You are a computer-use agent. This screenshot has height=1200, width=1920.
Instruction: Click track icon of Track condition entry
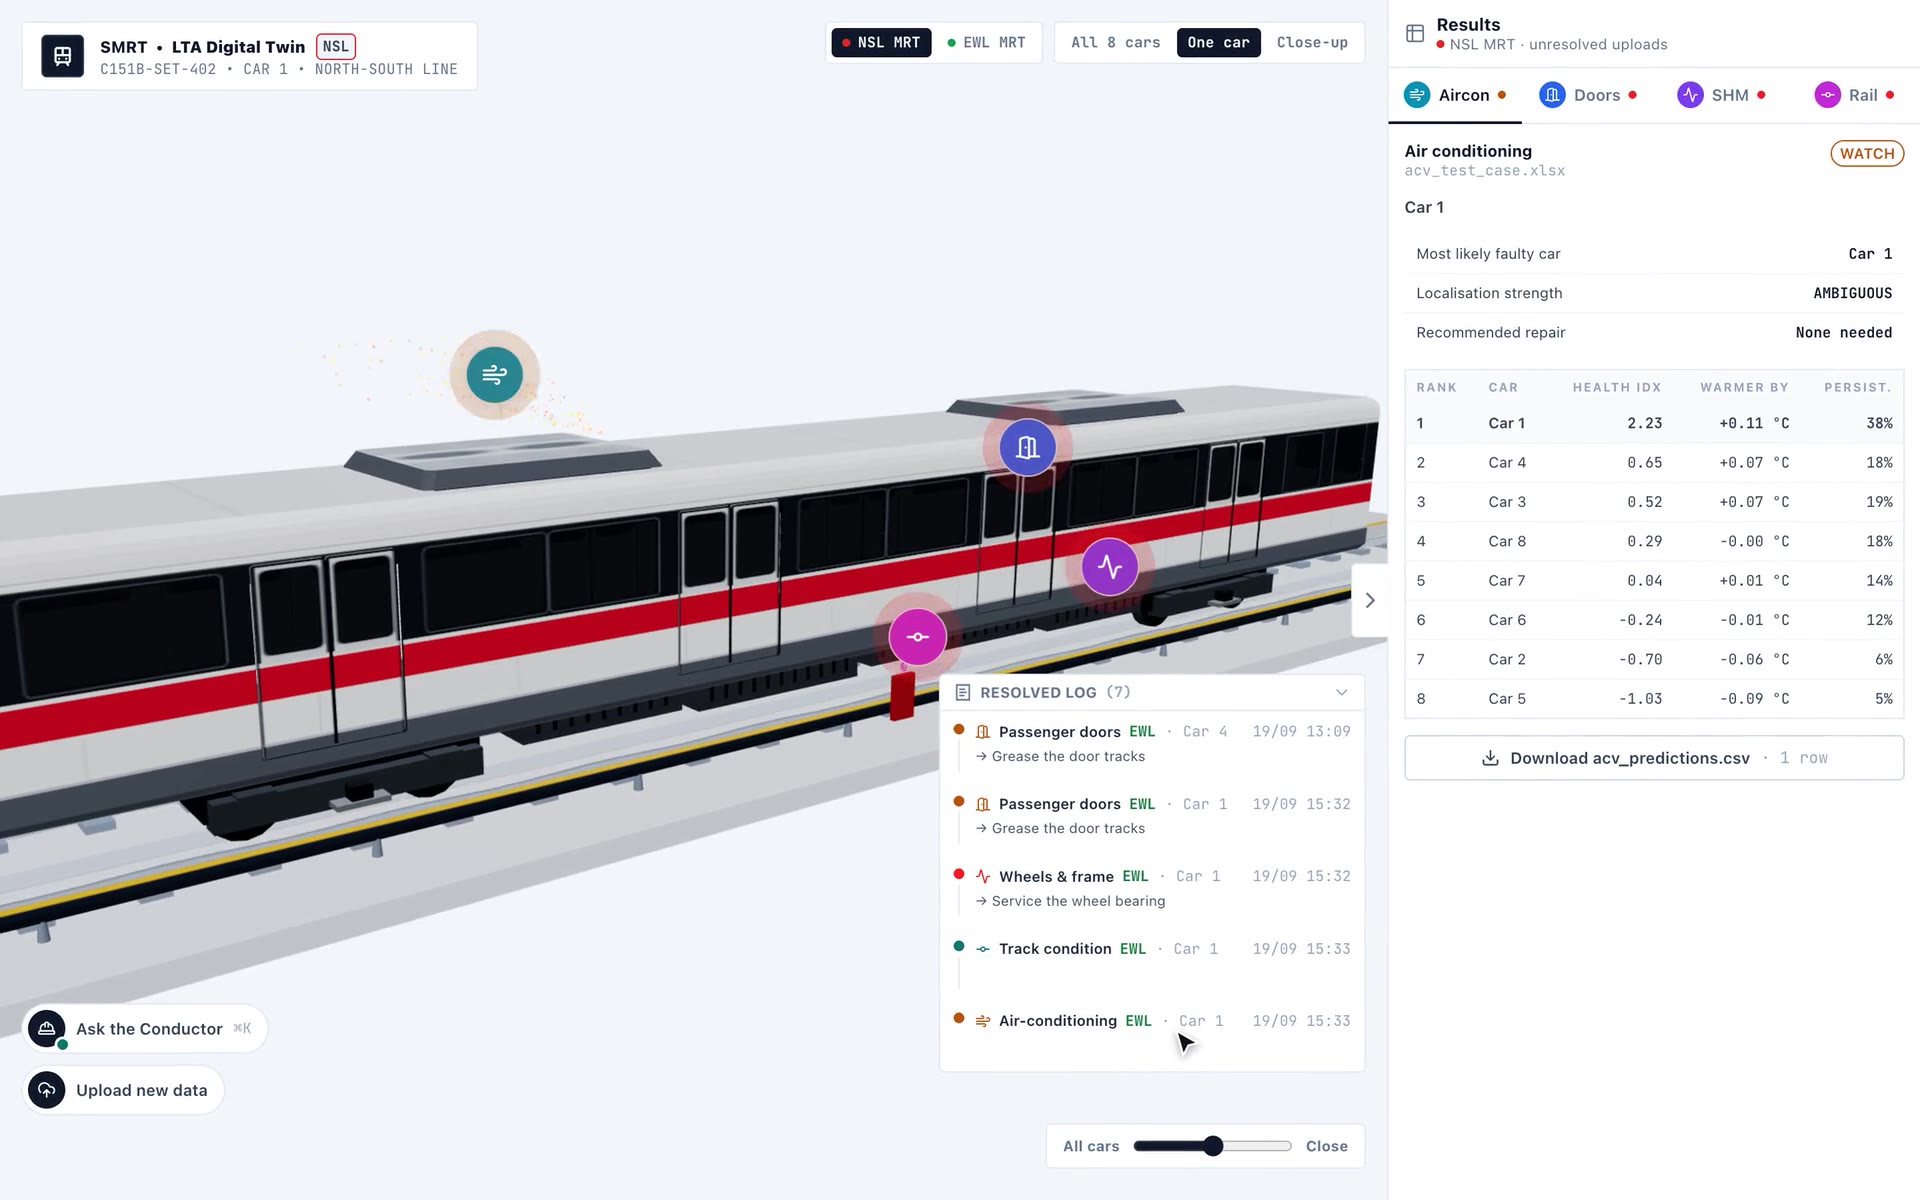[983, 949]
